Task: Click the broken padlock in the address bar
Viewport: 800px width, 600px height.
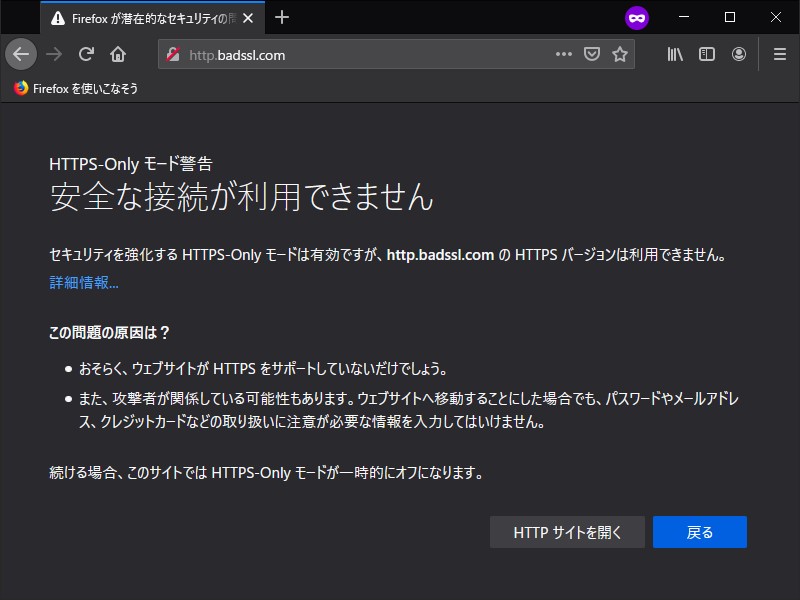Action: [x=172, y=55]
